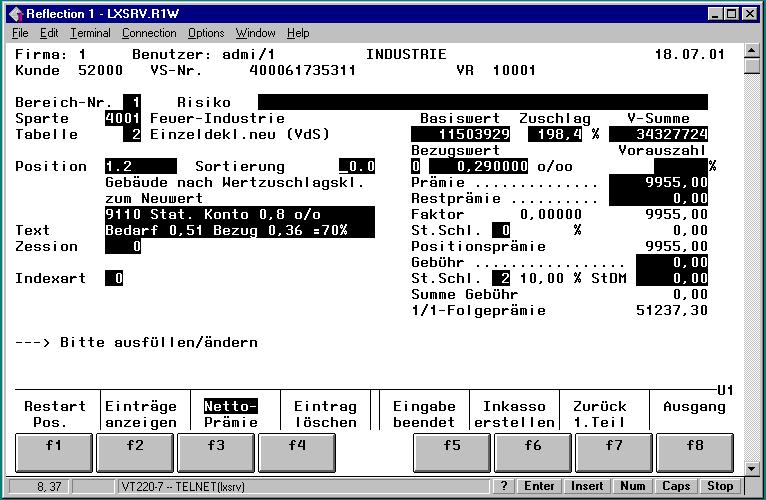Click the text line 'Bedarf 0,51 Bezug 0,36 =70%'
The height and width of the screenshot is (500, 766).
coord(240,230)
